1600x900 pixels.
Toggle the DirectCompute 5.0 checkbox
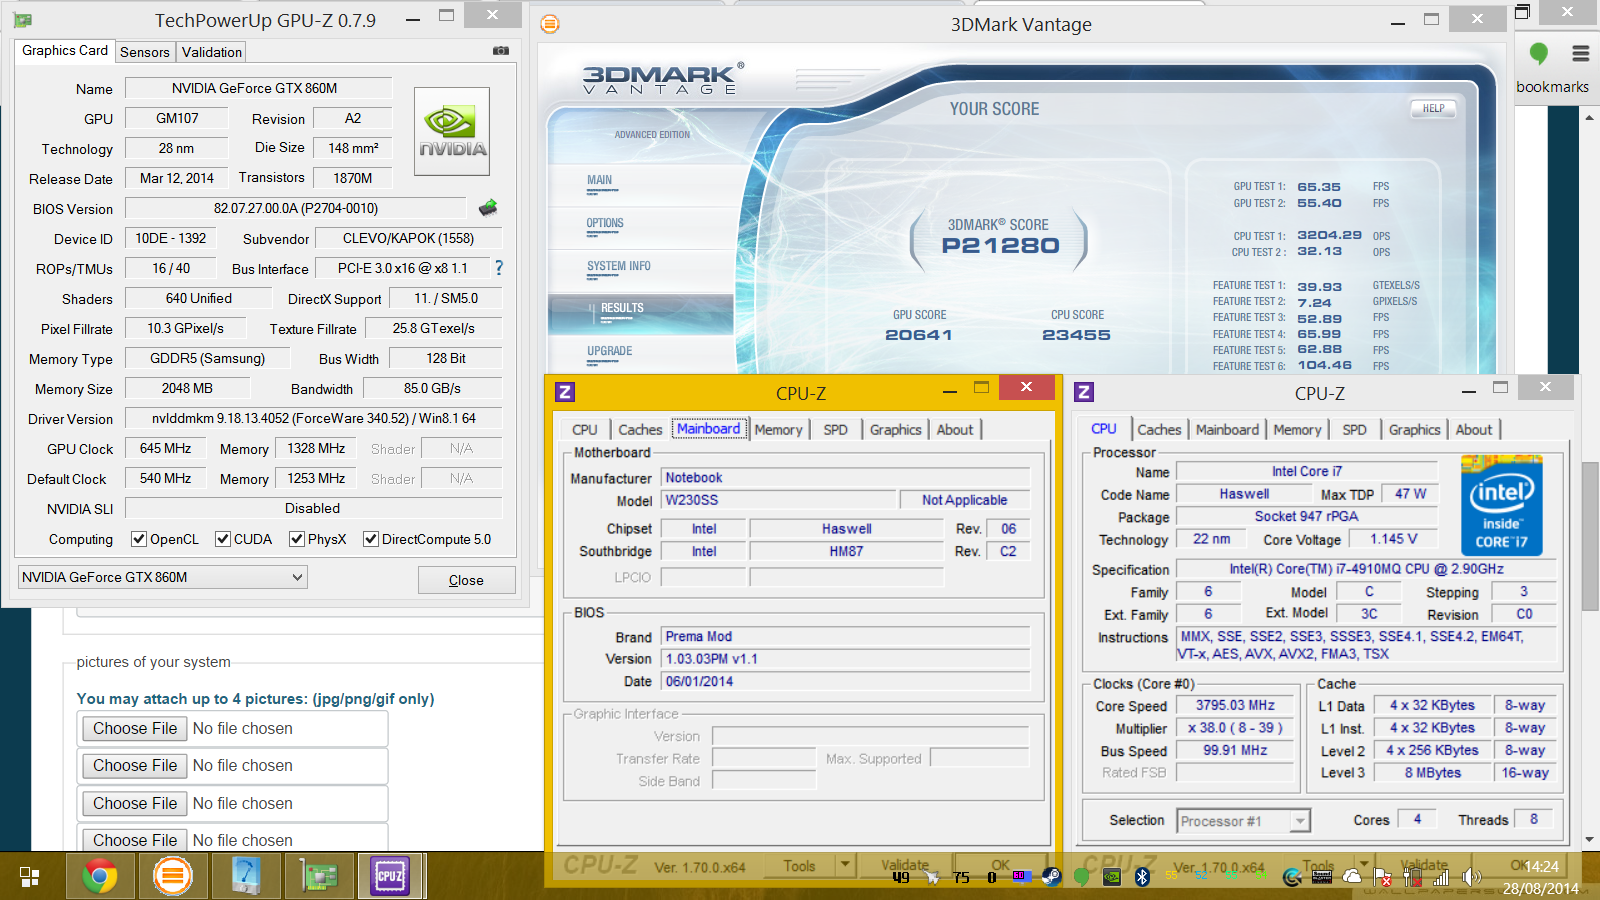[371, 539]
